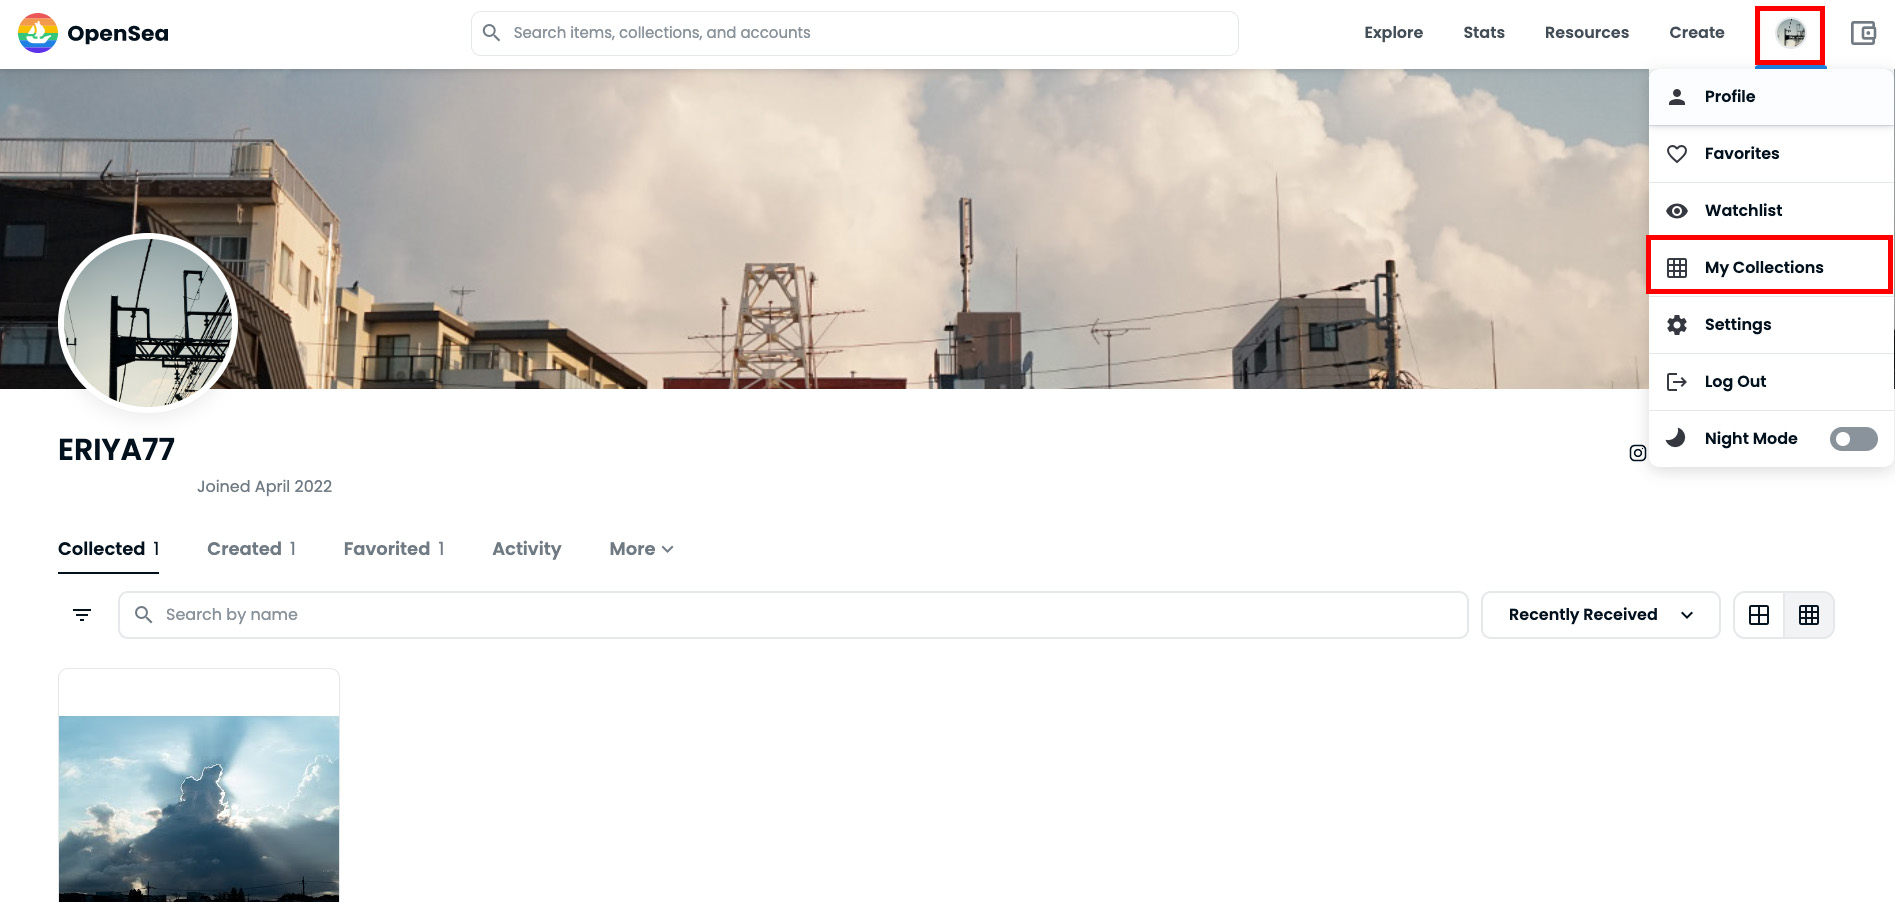Viewport: 1895px width, 902px height.
Task: Open the collected cloud photo NFT
Action: 199,786
